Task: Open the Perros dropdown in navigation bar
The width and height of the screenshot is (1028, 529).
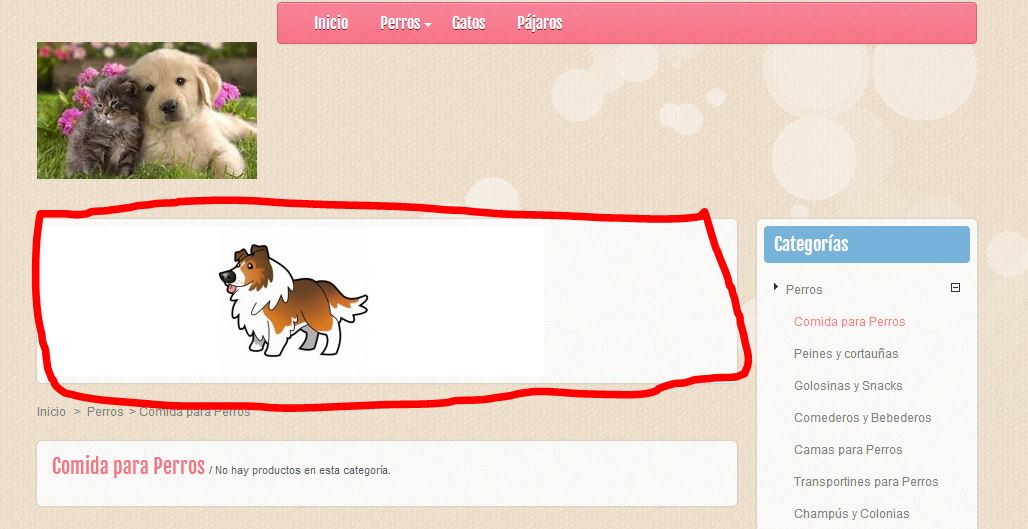Action: point(400,23)
